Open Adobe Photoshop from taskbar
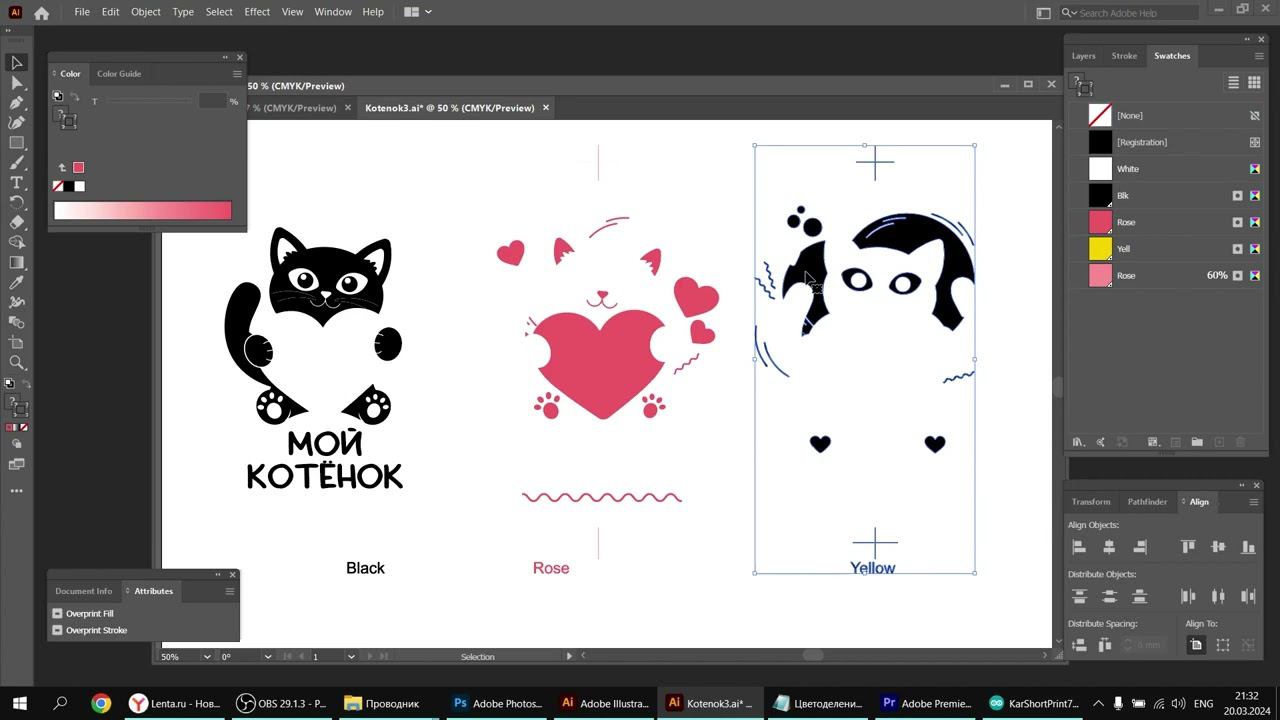Image resolution: width=1280 pixels, height=720 pixels. coord(497,703)
